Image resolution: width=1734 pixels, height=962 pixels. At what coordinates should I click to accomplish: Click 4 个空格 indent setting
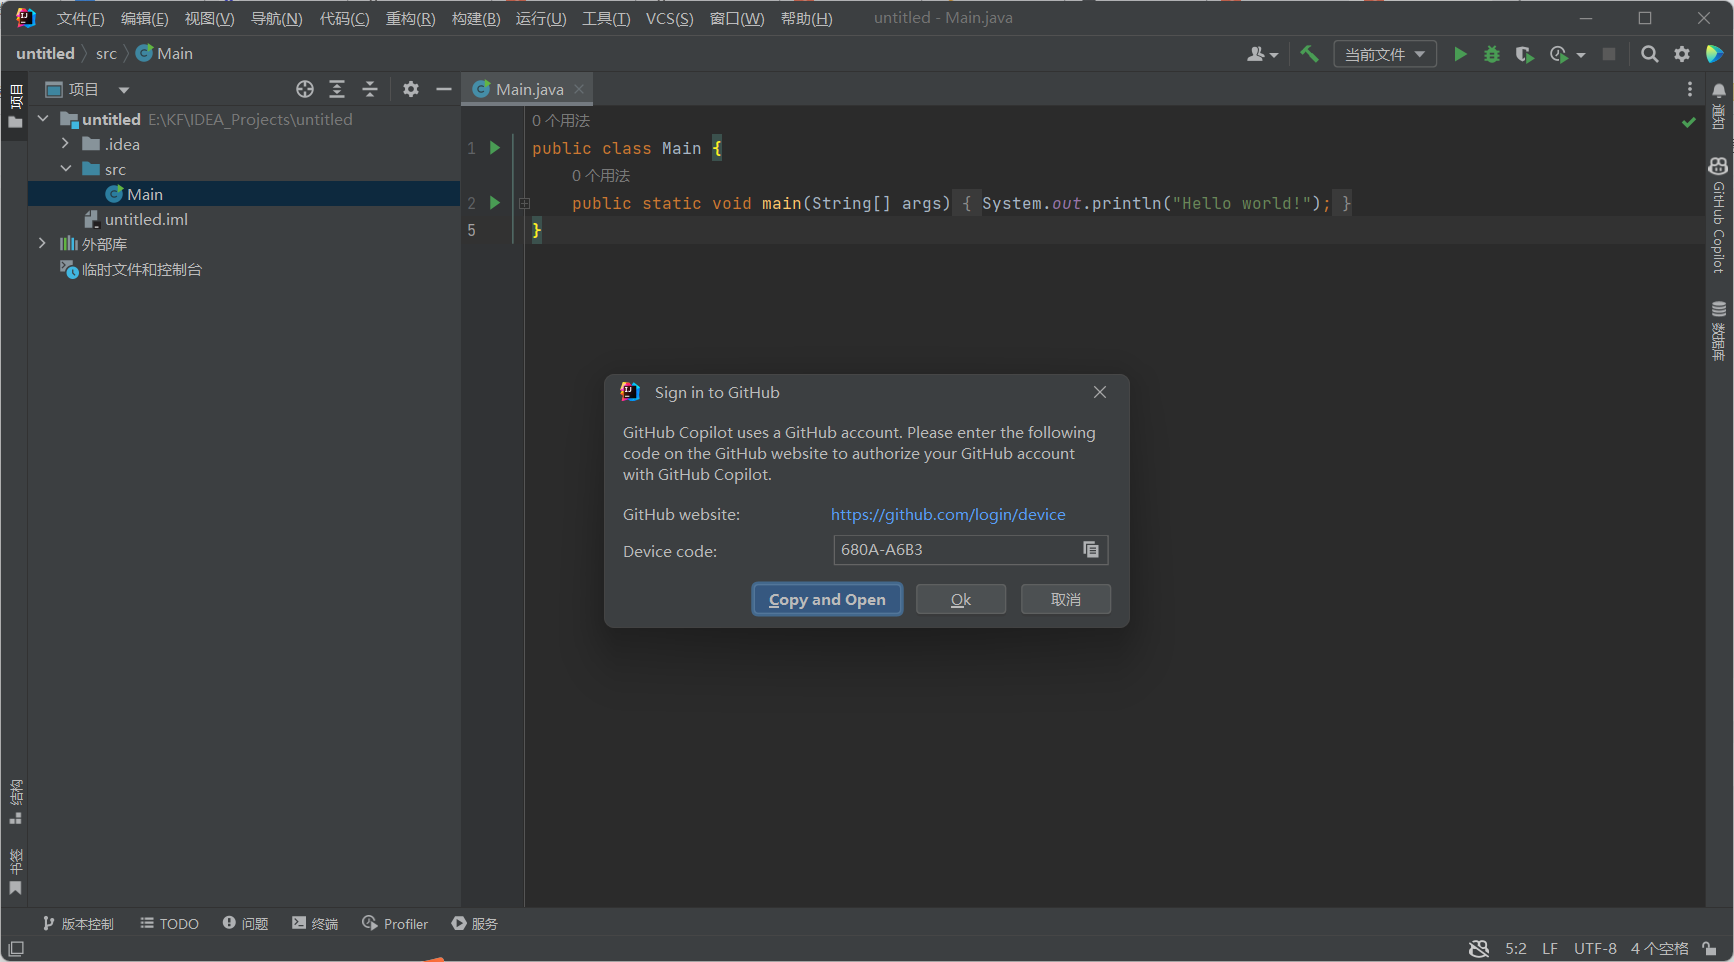[1660, 948]
